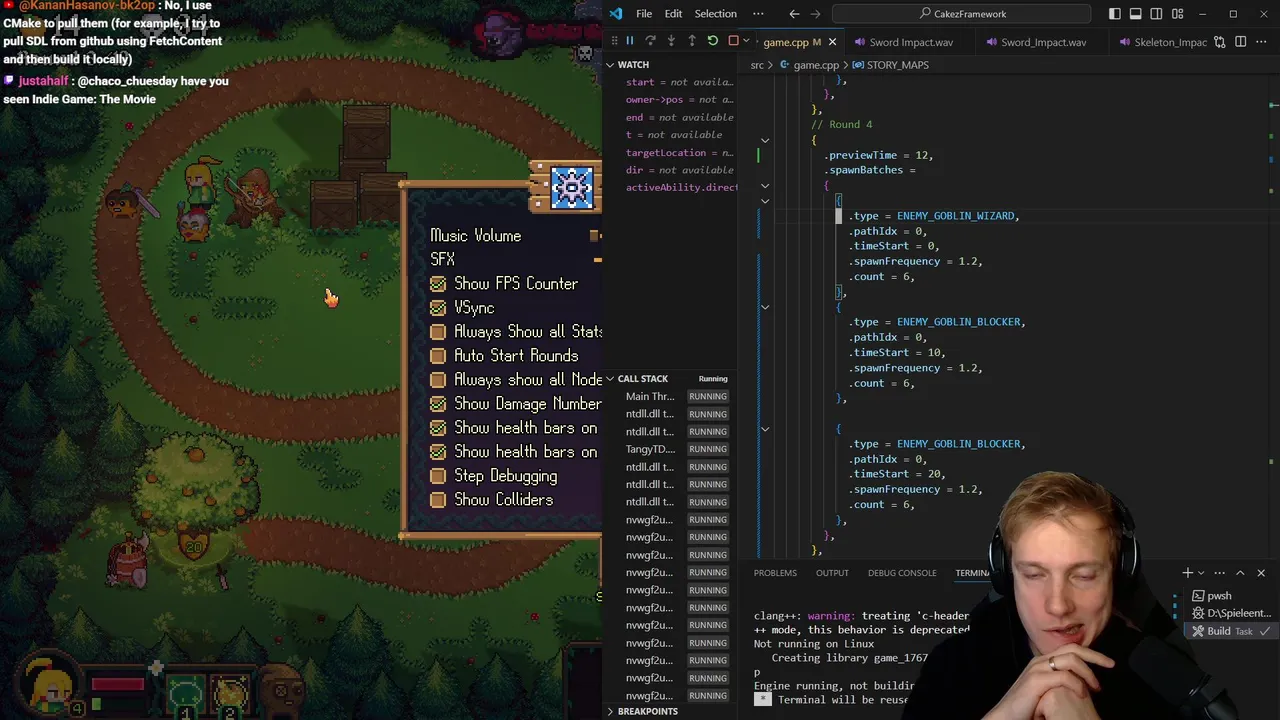Click the STORY_MAPS breadcrumb

897,65
